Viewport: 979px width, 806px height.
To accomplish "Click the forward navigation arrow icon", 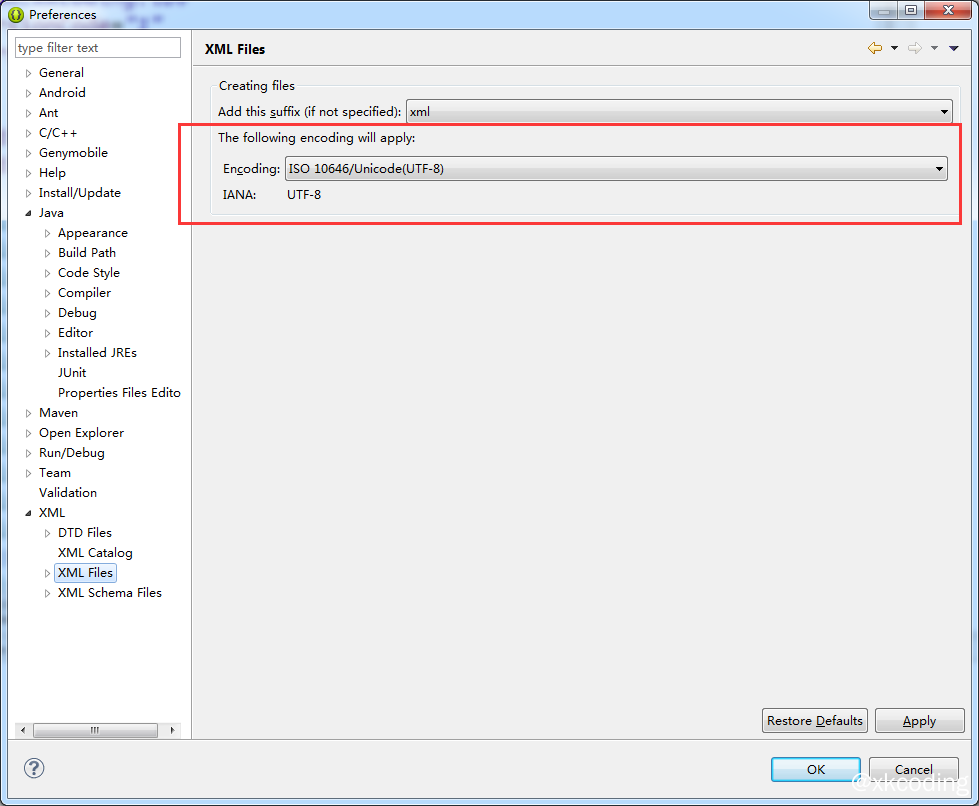I will coord(914,48).
